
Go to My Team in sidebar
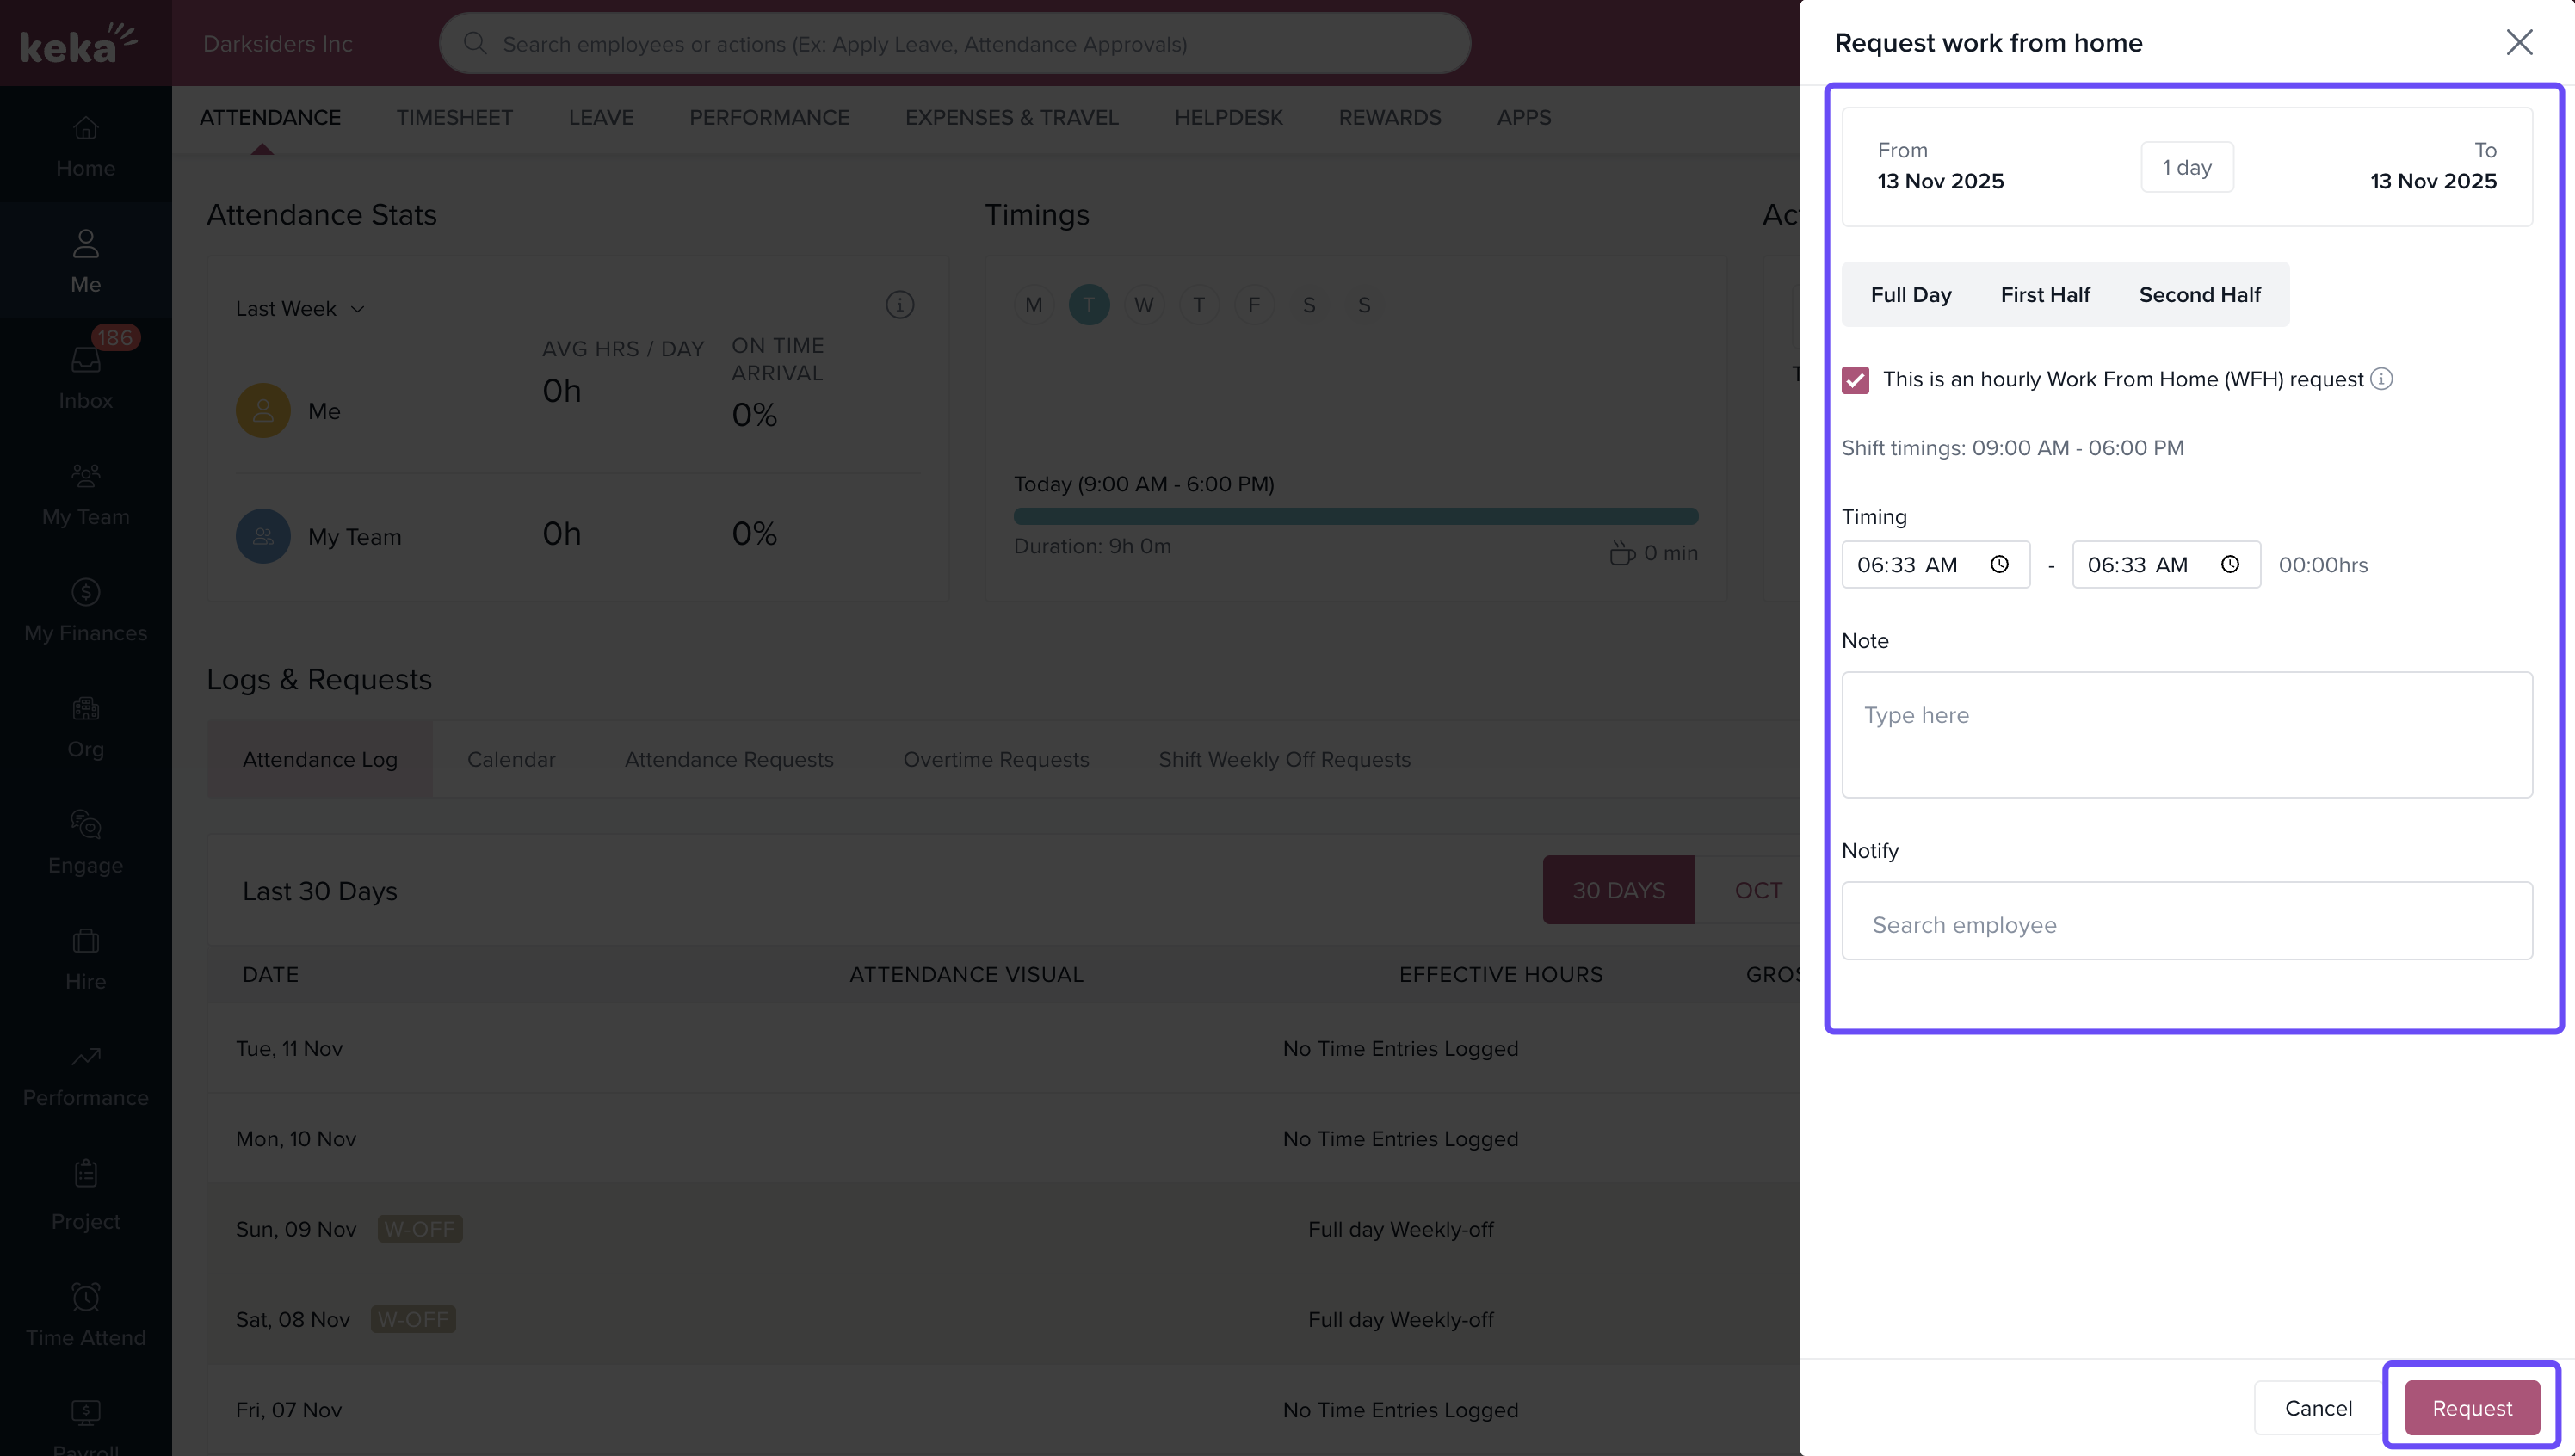pos(85,493)
